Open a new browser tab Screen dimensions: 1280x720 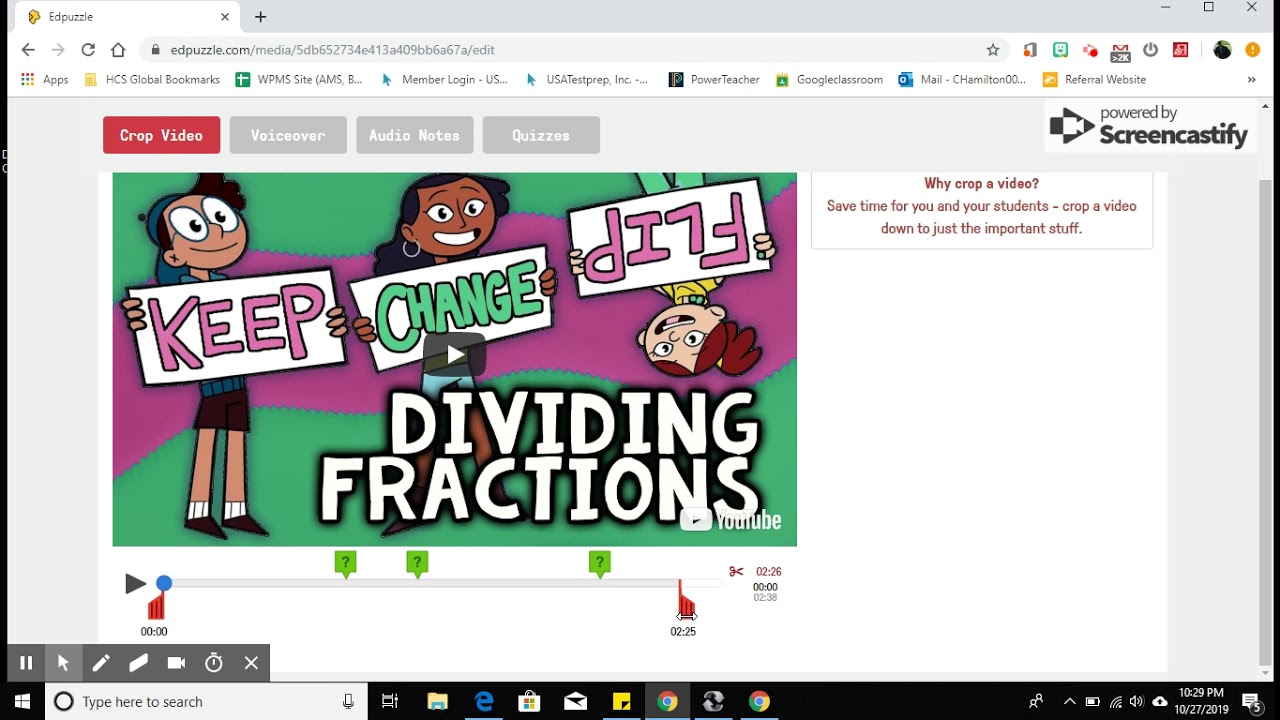pyautogui.click(x=260, y=17)
